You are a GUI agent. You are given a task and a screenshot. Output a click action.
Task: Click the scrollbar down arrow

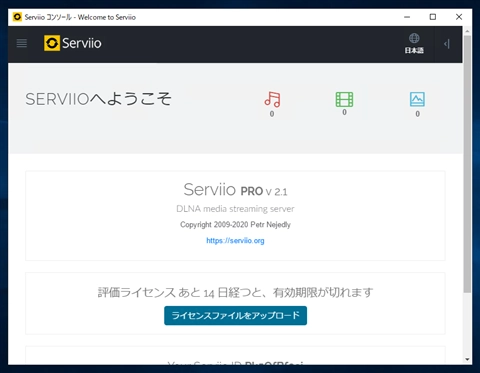tap(467, 359)
